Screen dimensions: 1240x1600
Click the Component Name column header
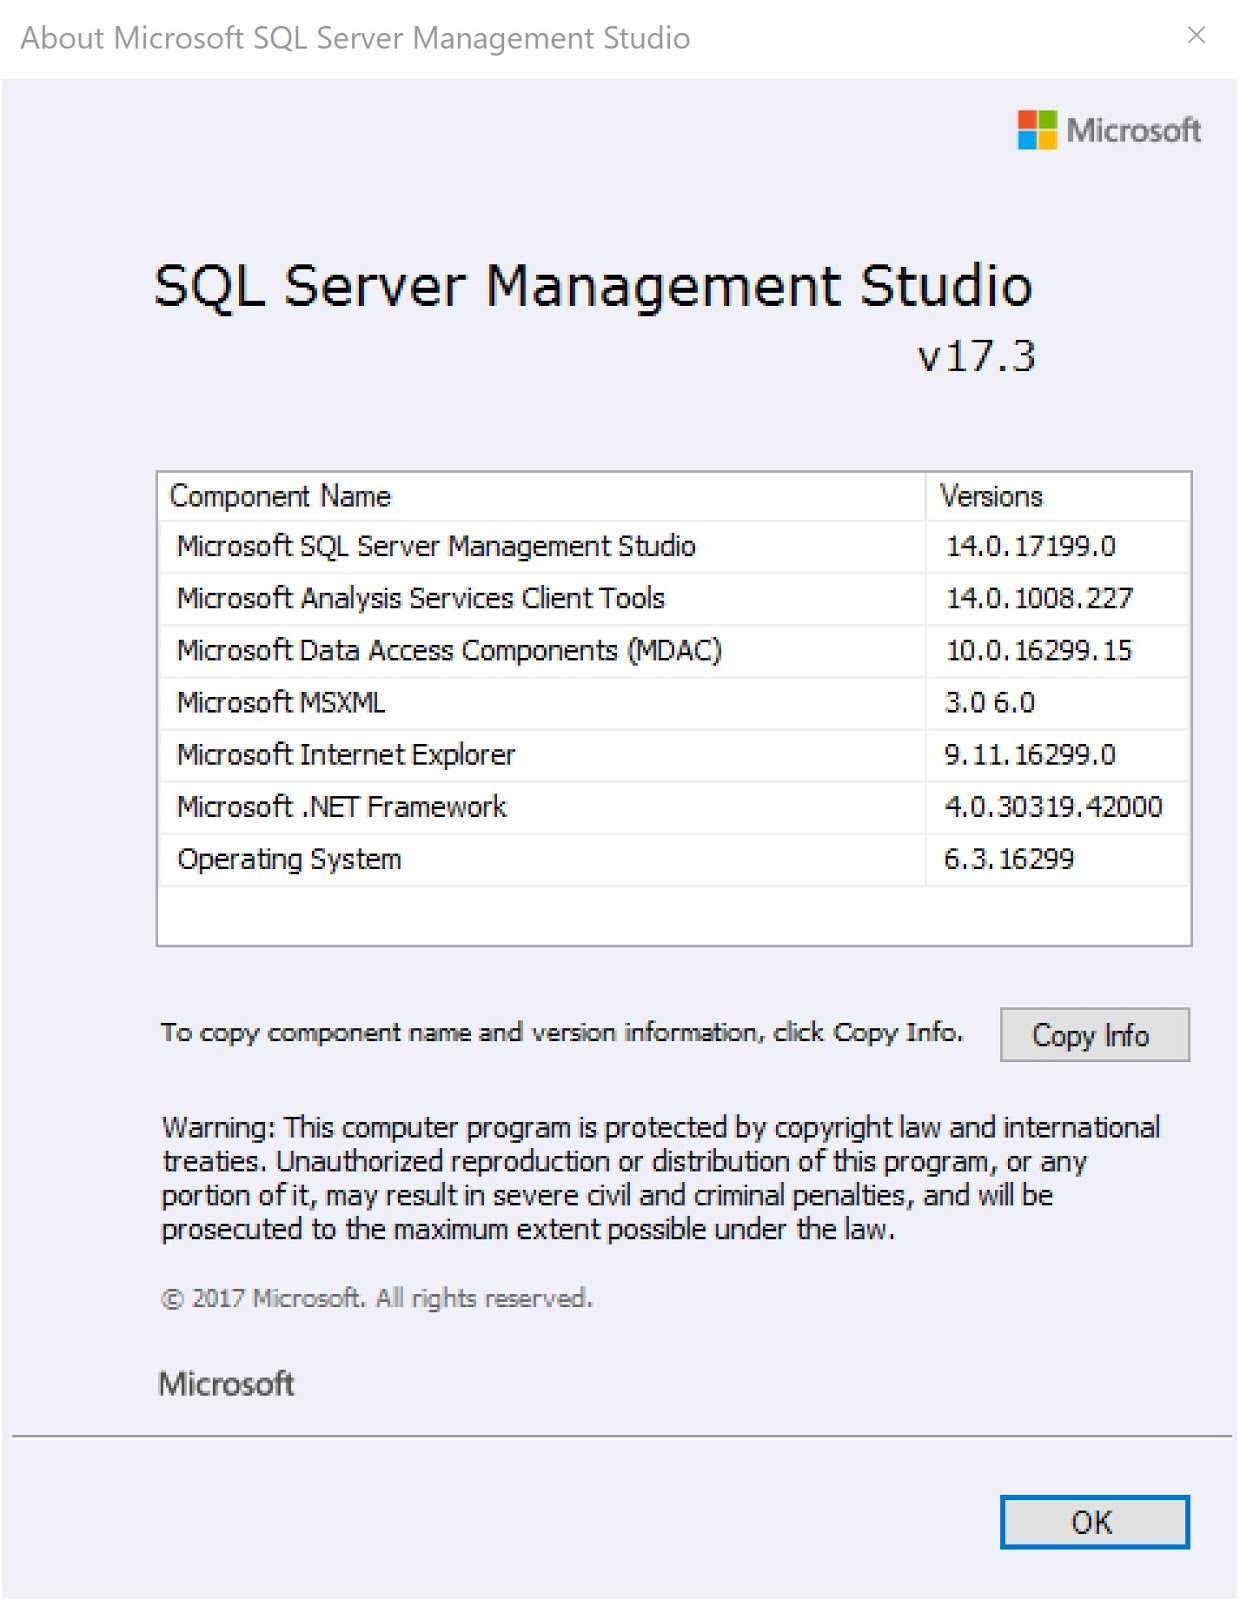coord(281,496)
